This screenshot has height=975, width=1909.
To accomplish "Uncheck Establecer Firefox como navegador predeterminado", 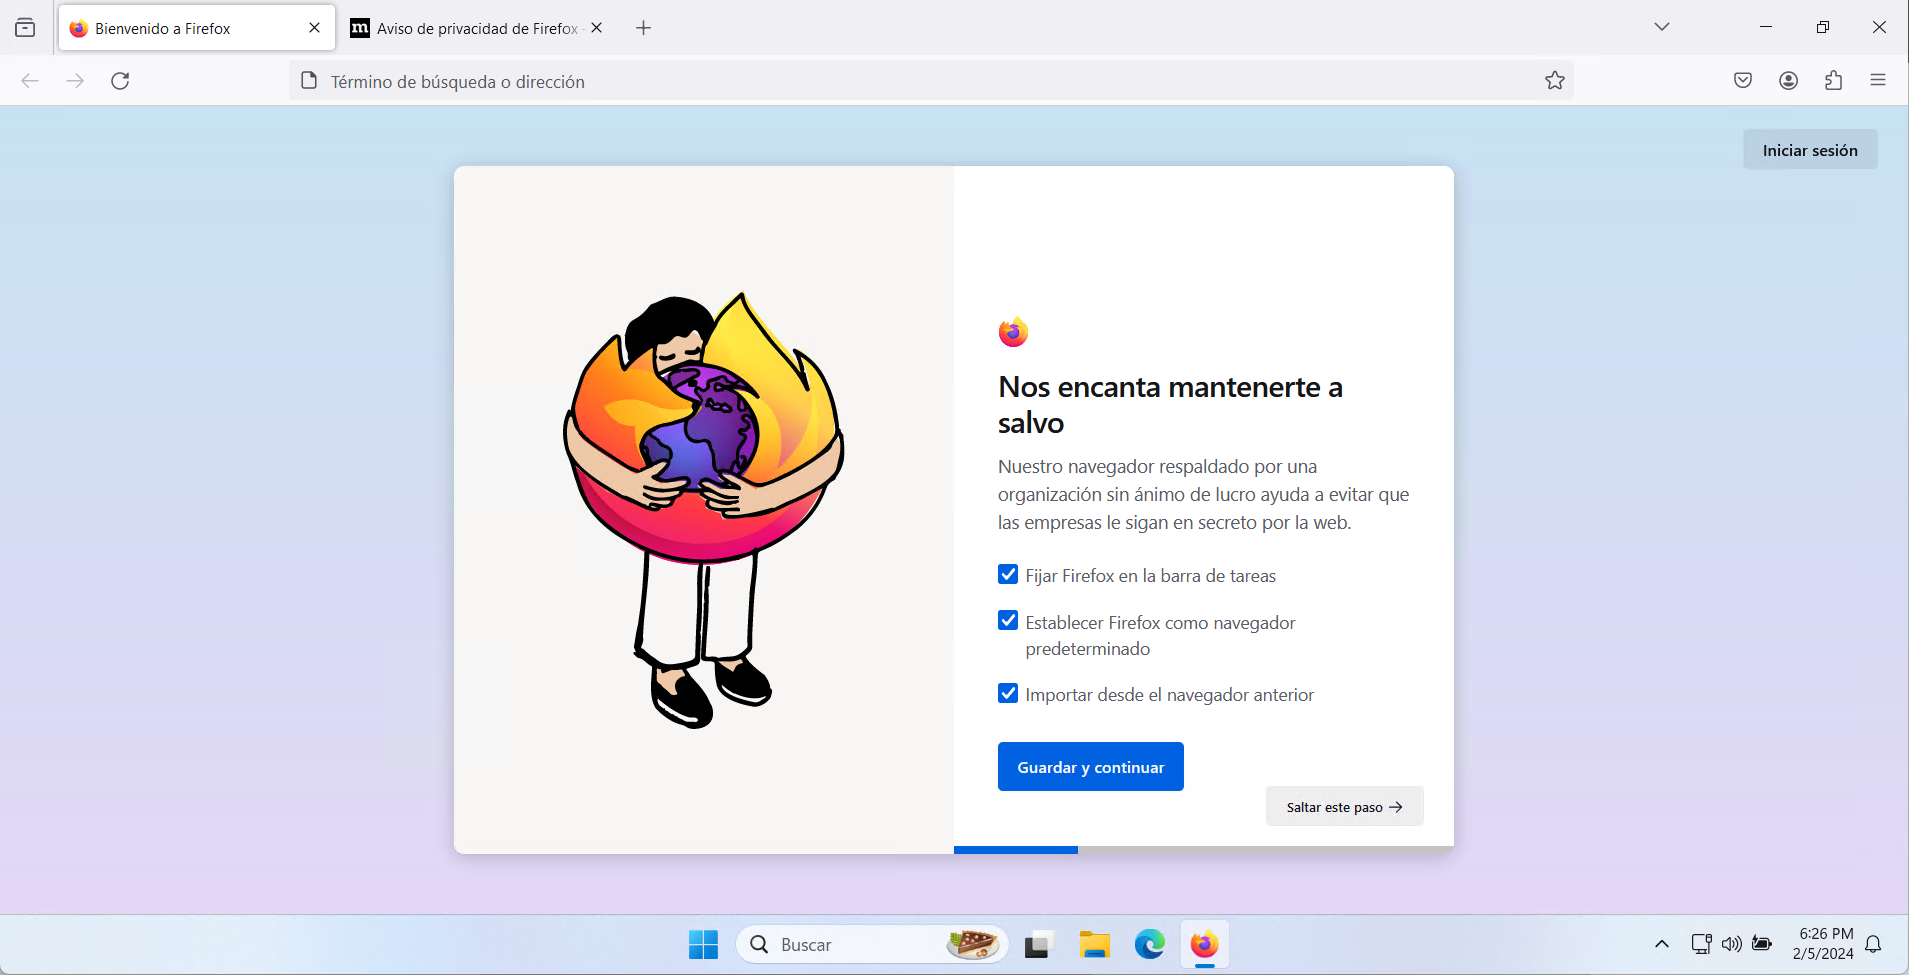I will pos(1008,621).
